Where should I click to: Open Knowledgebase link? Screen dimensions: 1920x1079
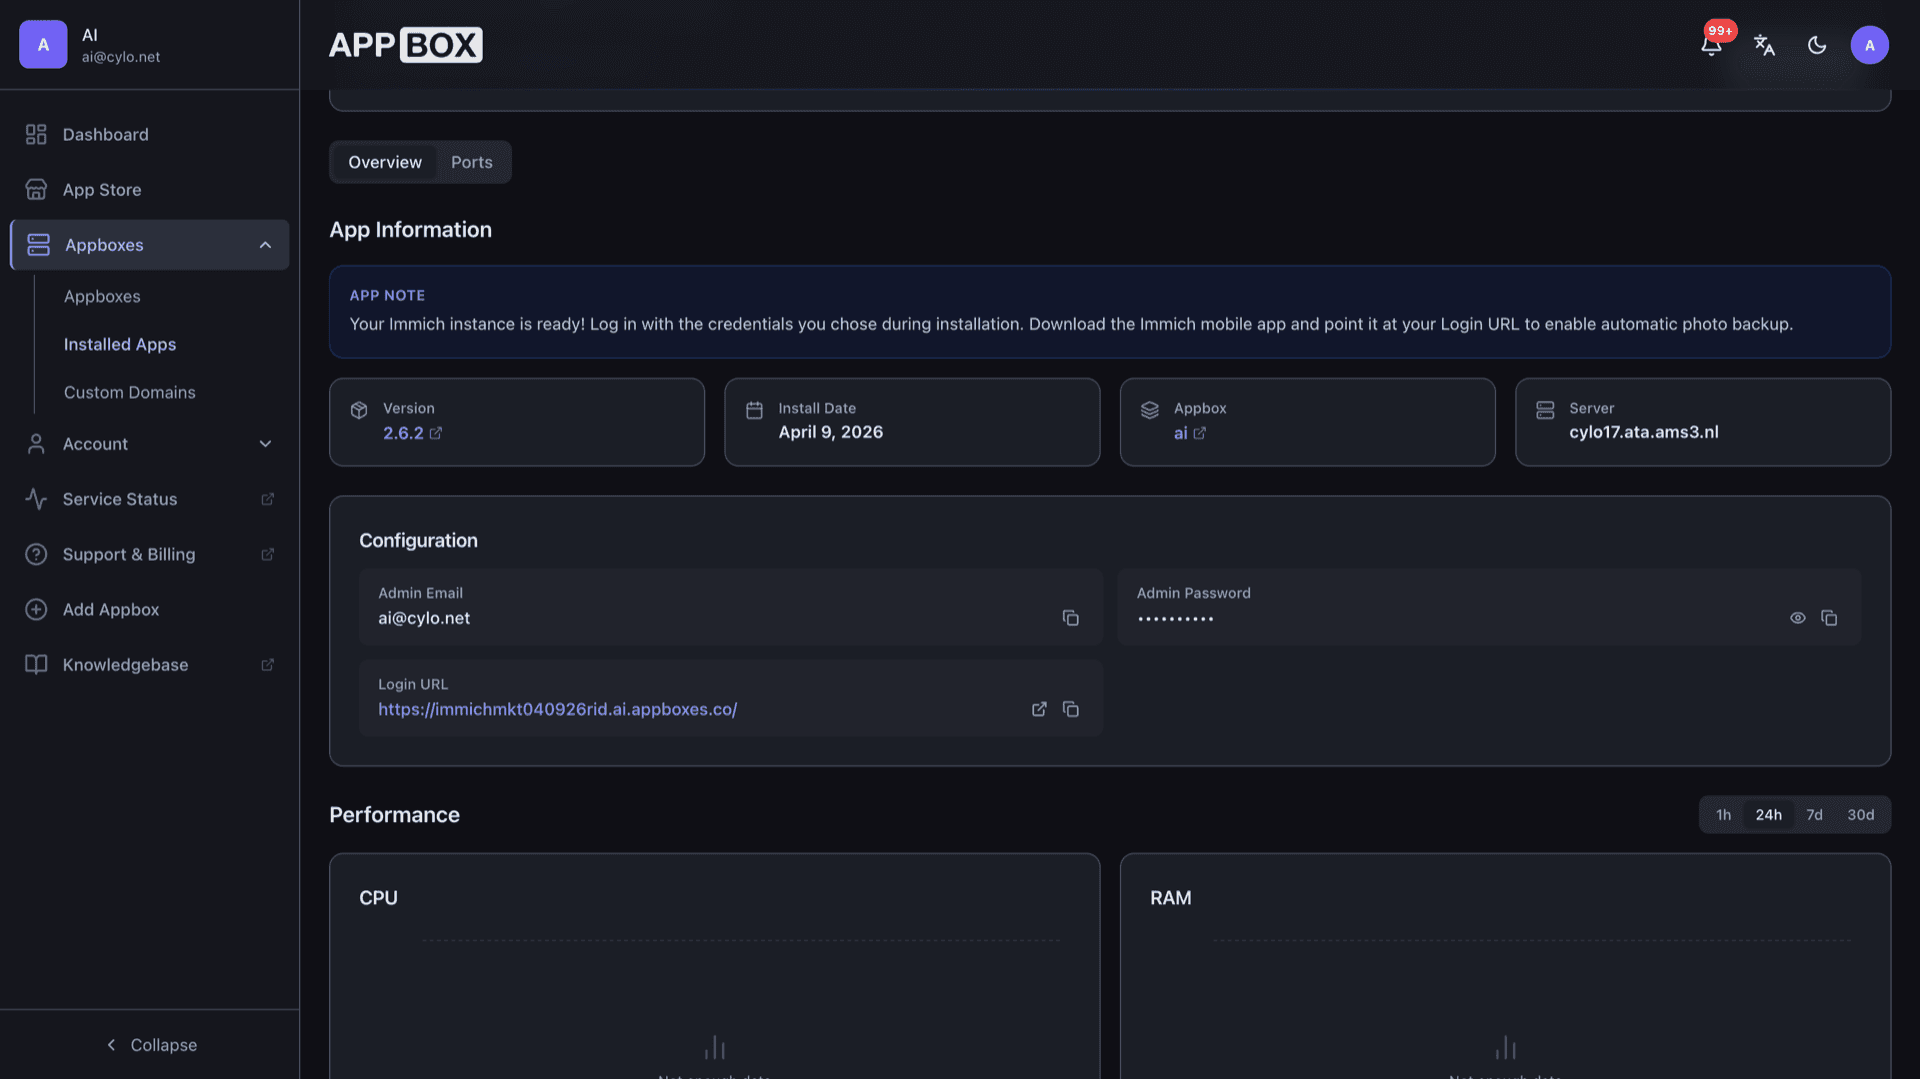150,664
